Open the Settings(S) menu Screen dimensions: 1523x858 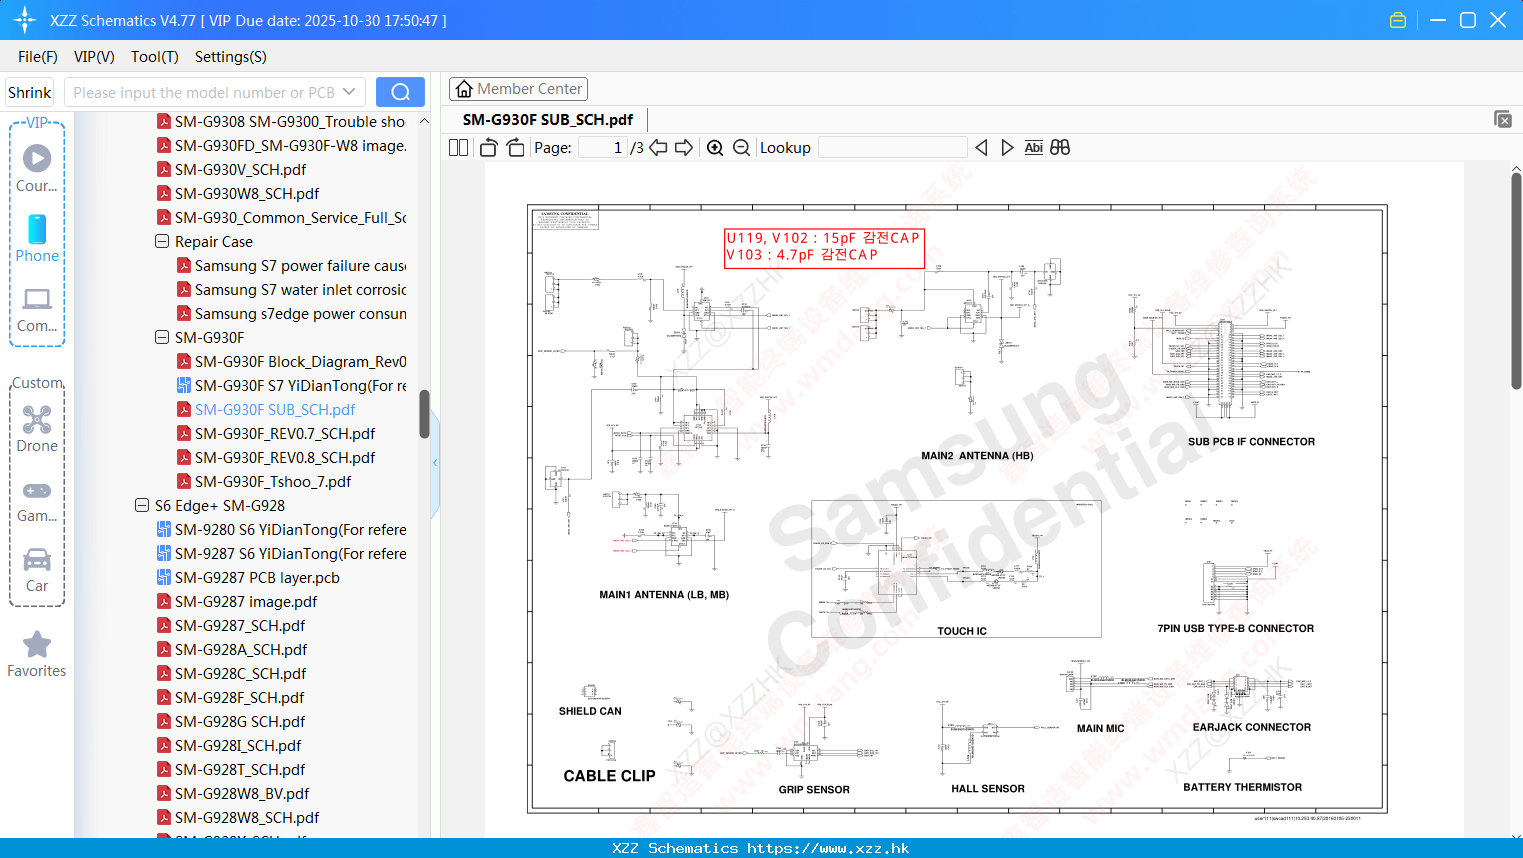click(x=231, y=57)
